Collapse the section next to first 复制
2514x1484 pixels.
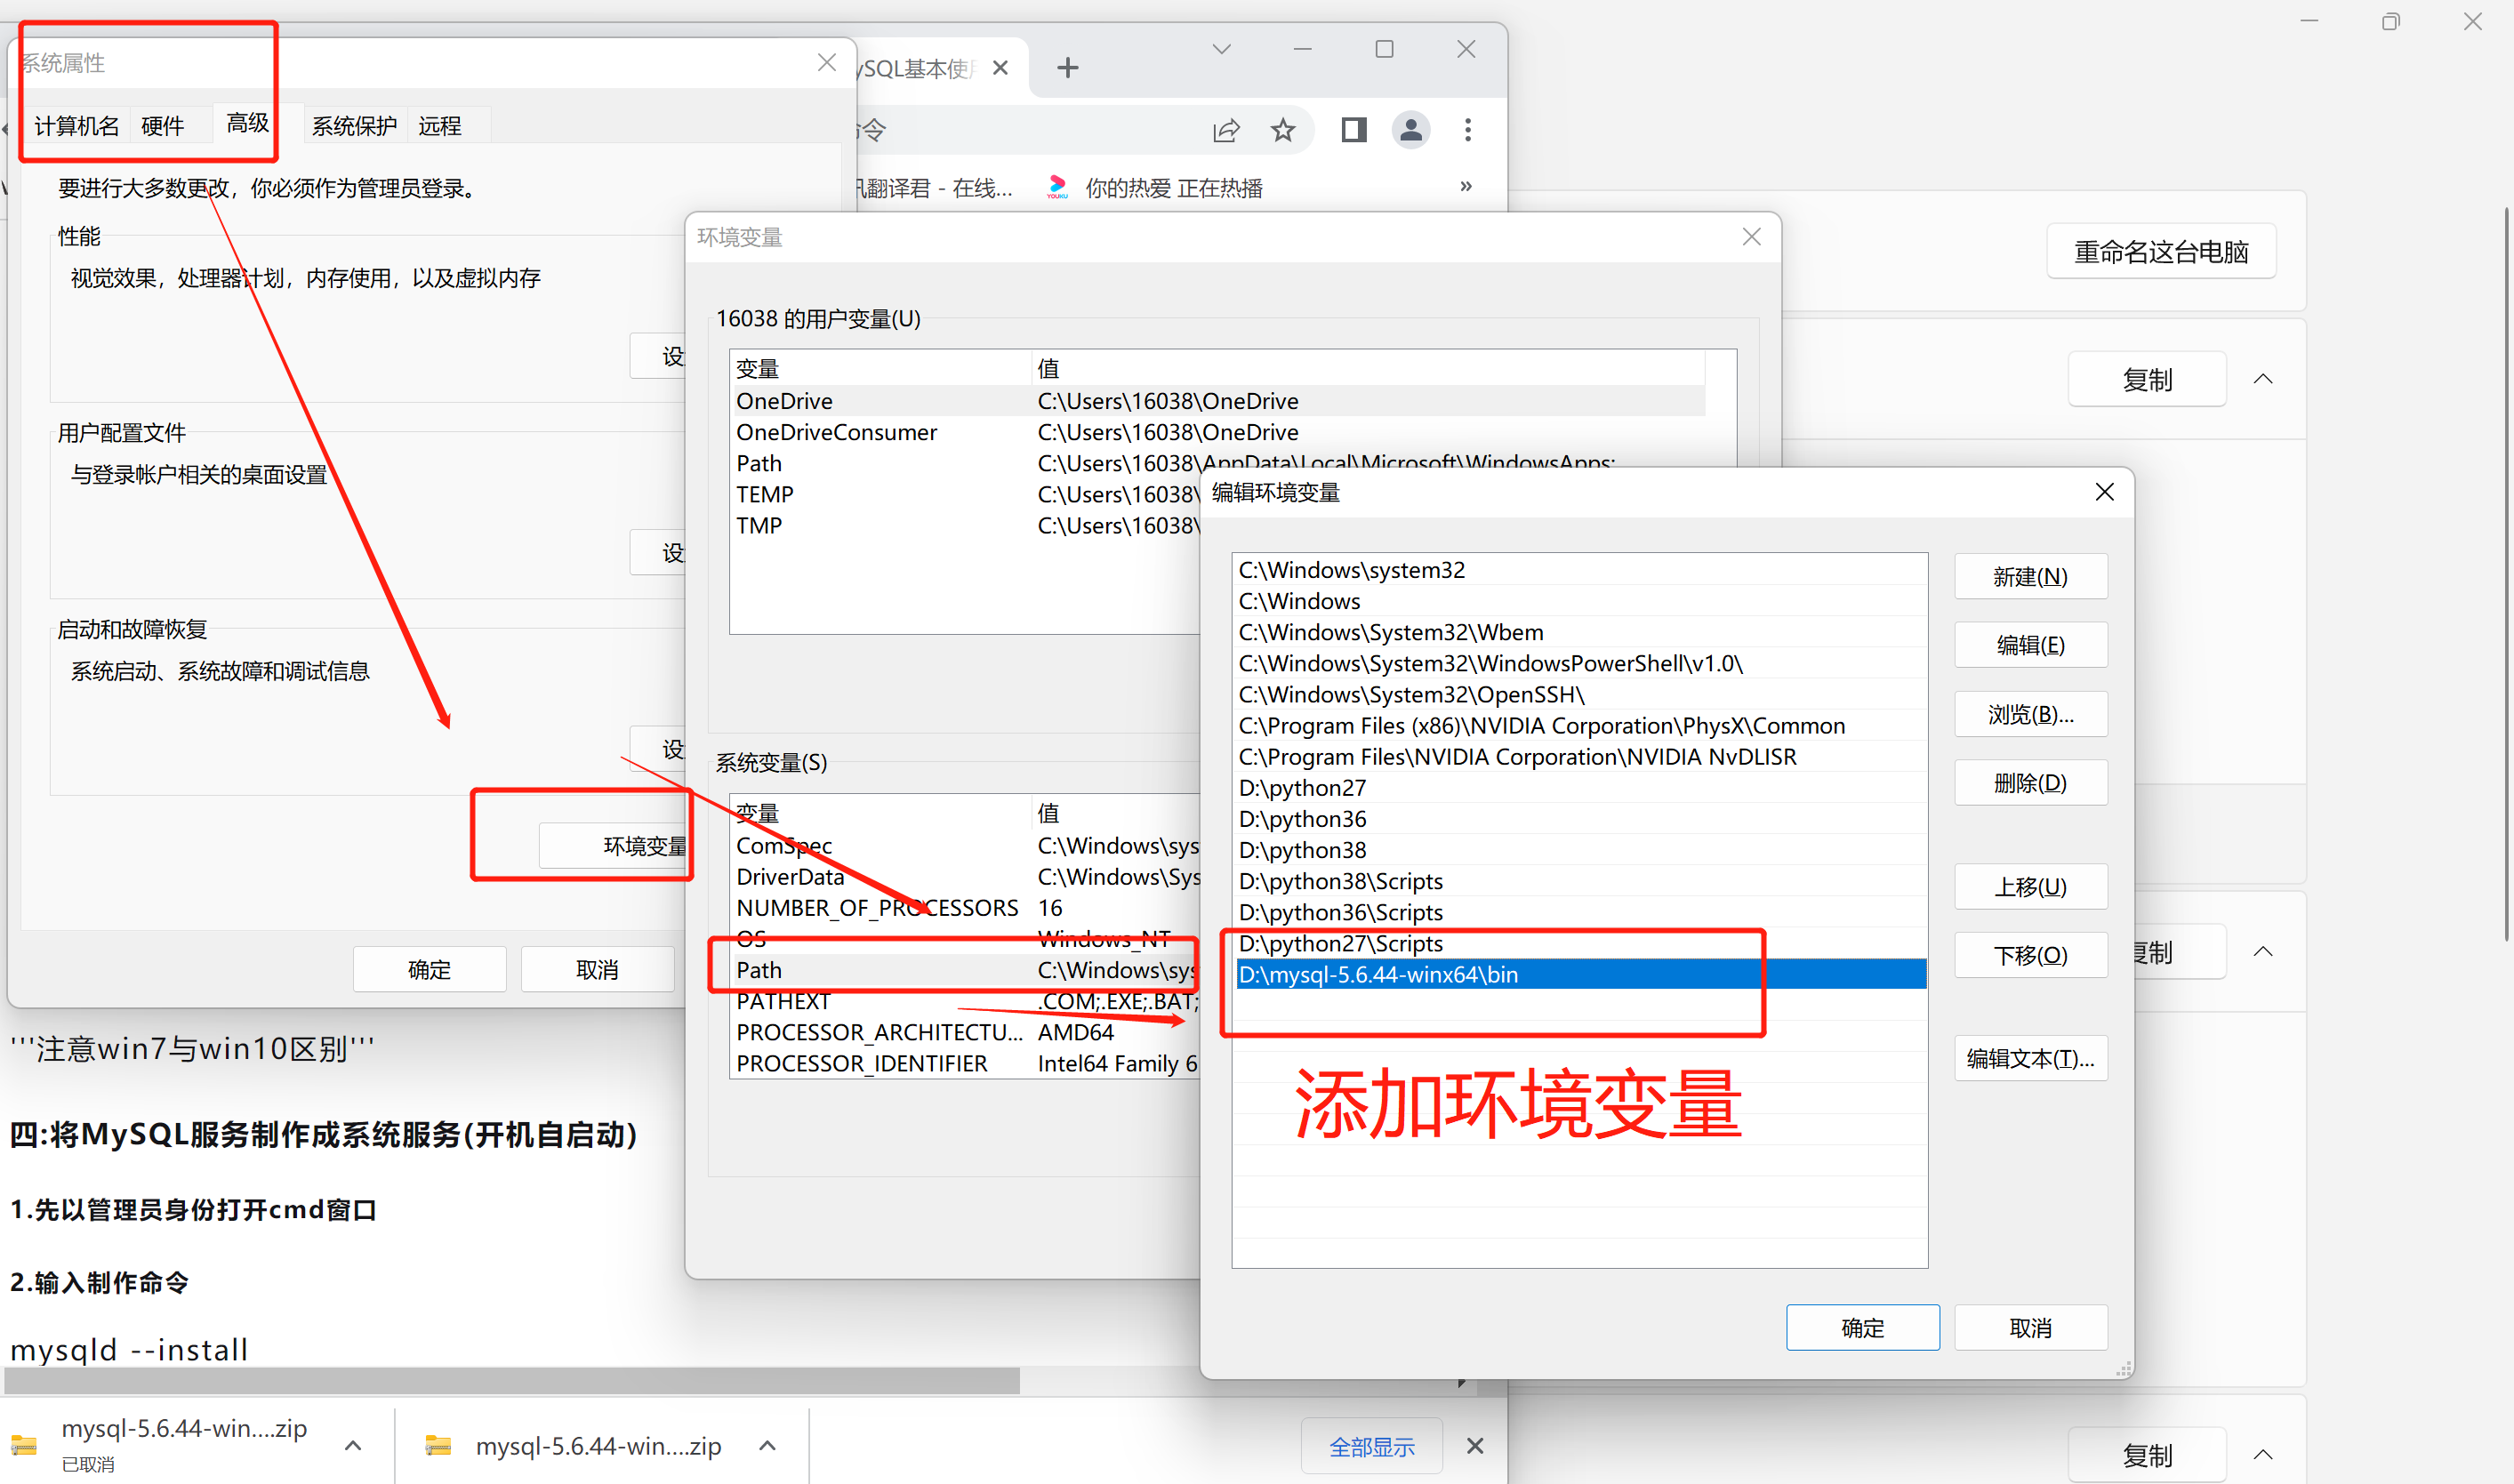[x=2263, y=380]
